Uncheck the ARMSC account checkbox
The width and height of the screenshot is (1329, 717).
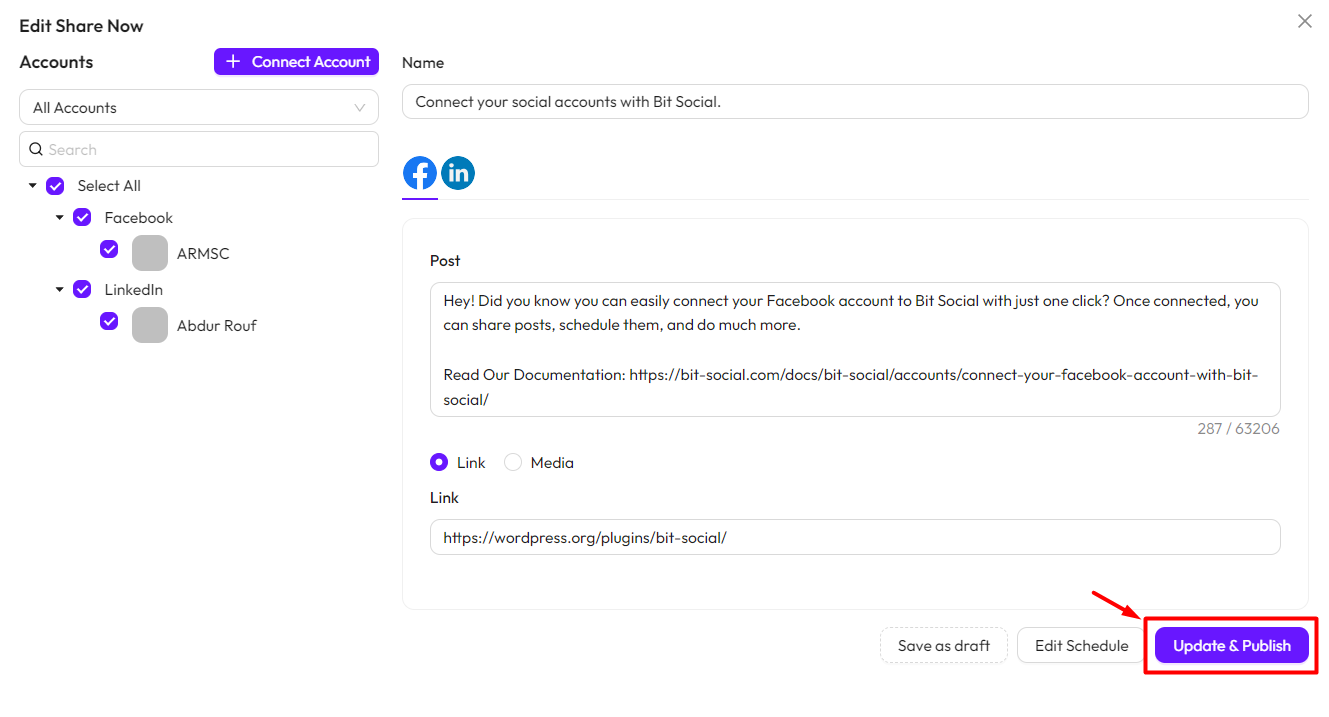(x=109, y=249)
